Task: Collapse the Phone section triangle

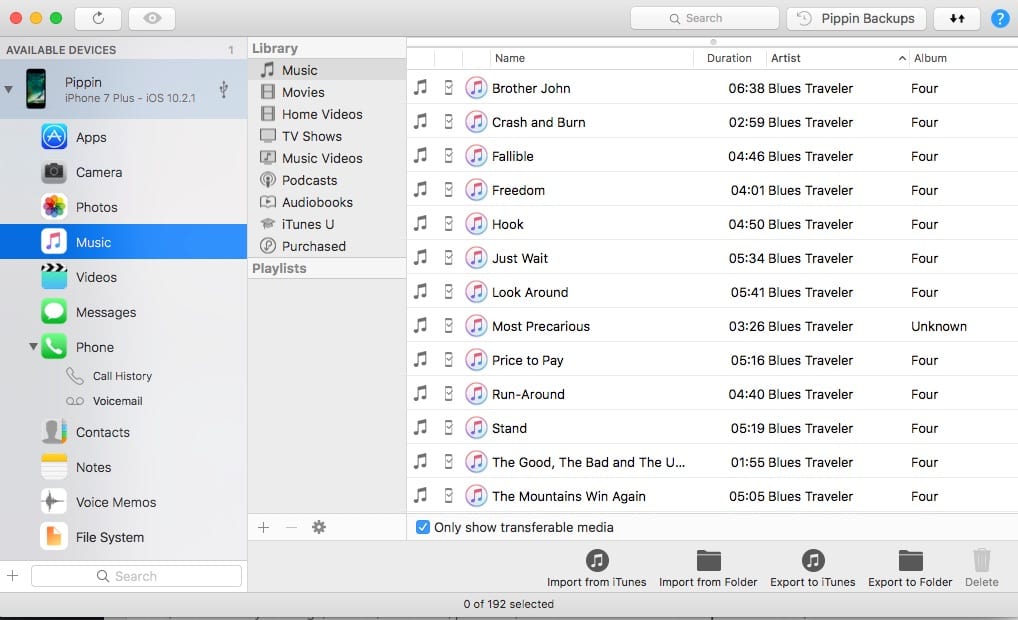Action: [33, 347]
